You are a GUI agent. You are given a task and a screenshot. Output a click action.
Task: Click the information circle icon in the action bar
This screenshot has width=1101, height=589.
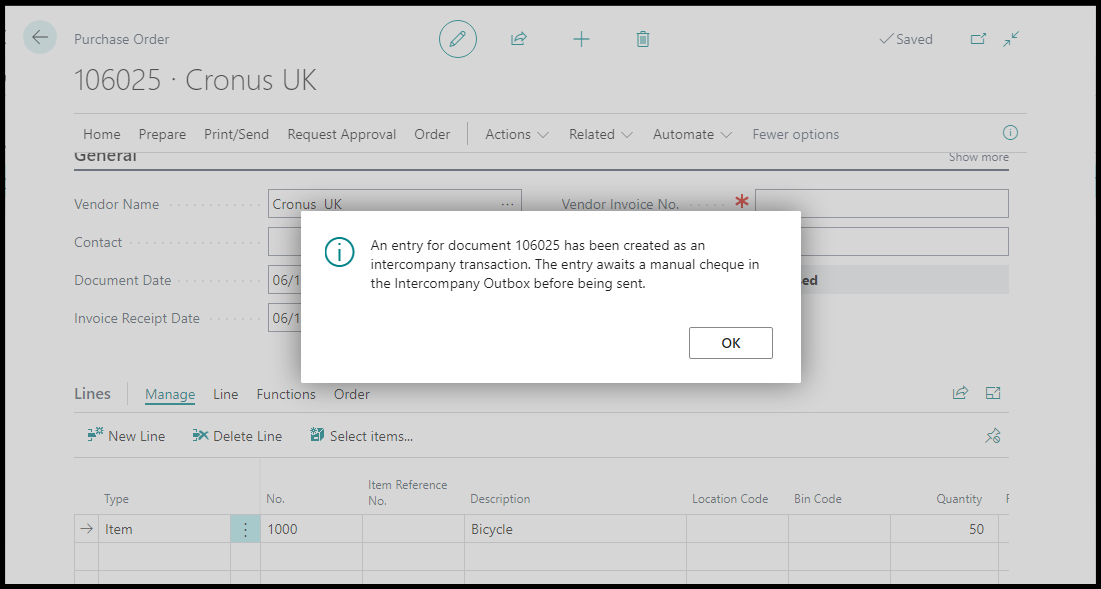pyautogui.click(x=1010, y=133)
